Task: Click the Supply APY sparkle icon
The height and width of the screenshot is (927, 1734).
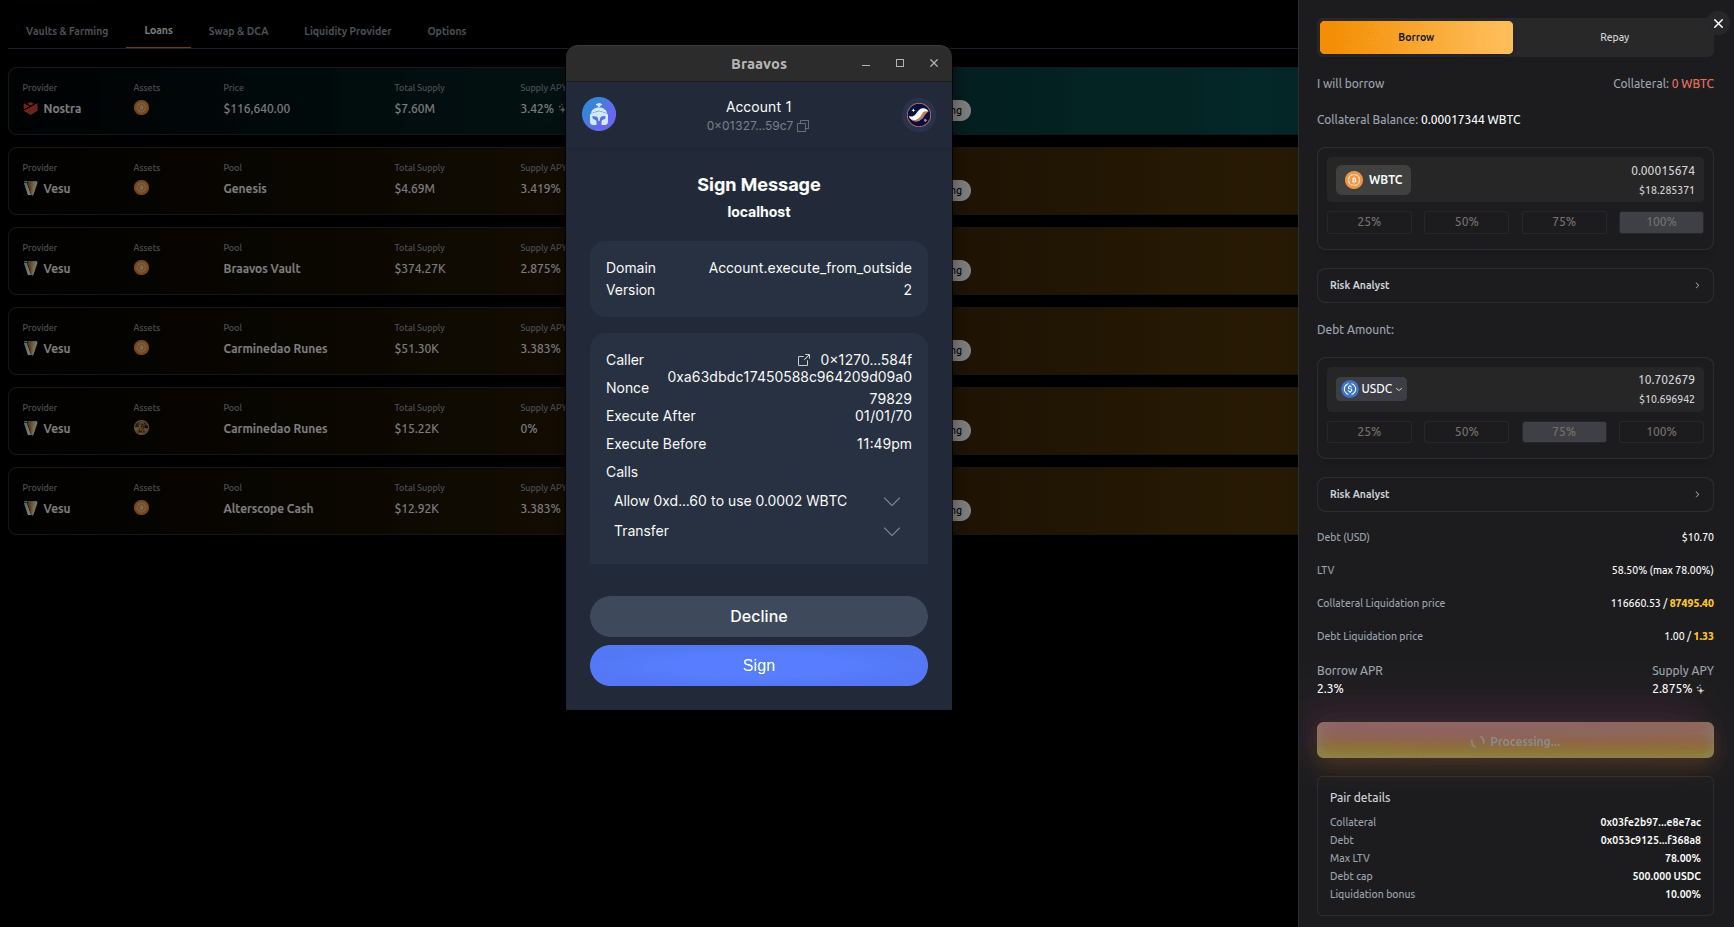Action: pos(1700,689)
